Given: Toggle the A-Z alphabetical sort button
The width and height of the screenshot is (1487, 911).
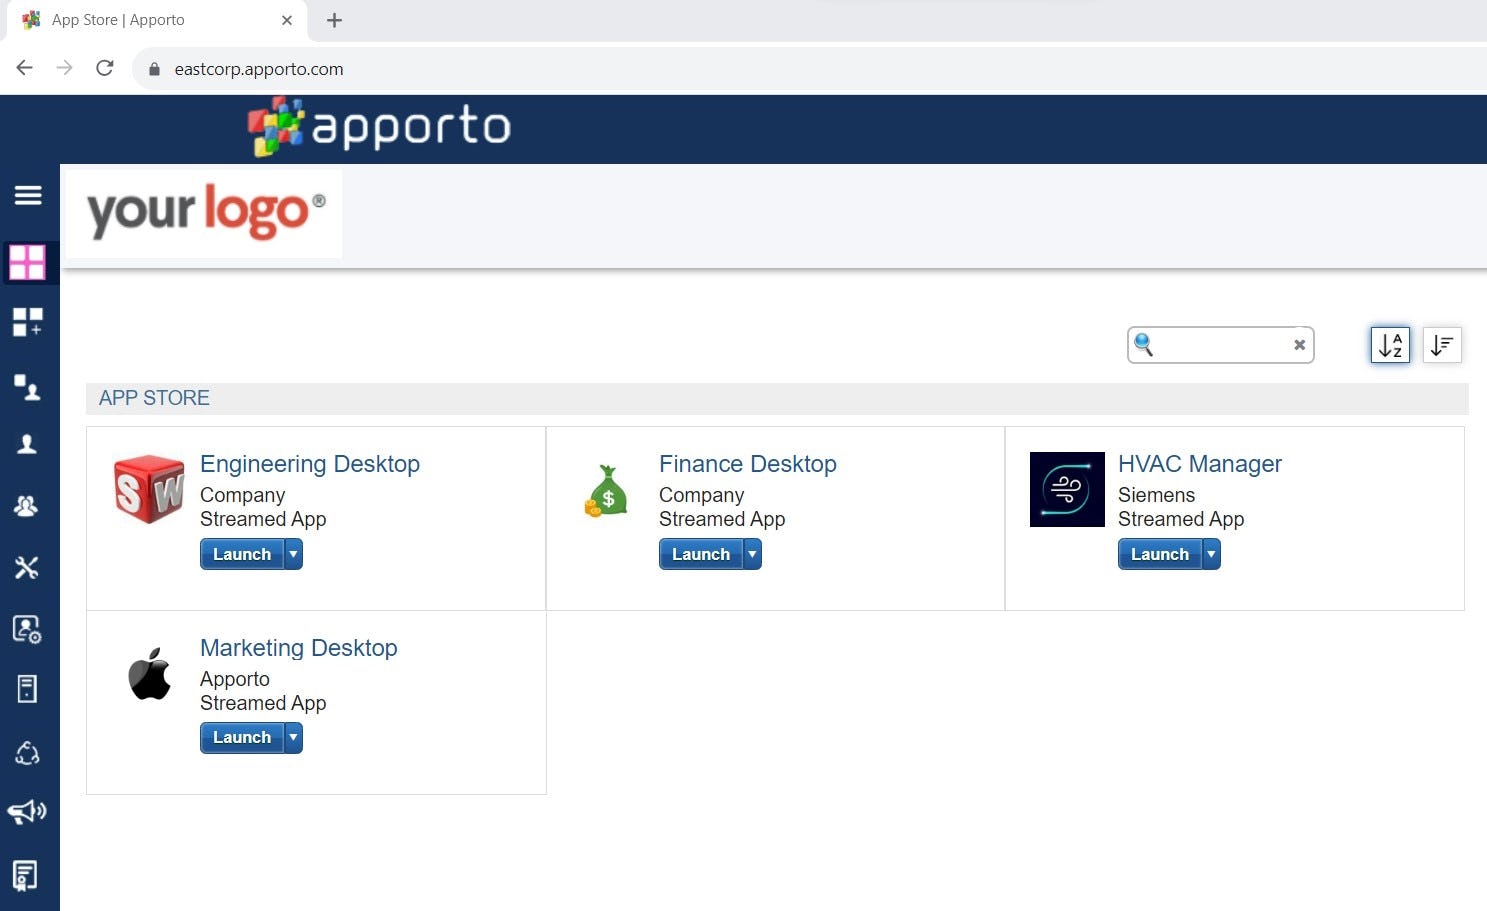Looking at the screenshot, I should pyautogui.click(x=1390, y=345).
